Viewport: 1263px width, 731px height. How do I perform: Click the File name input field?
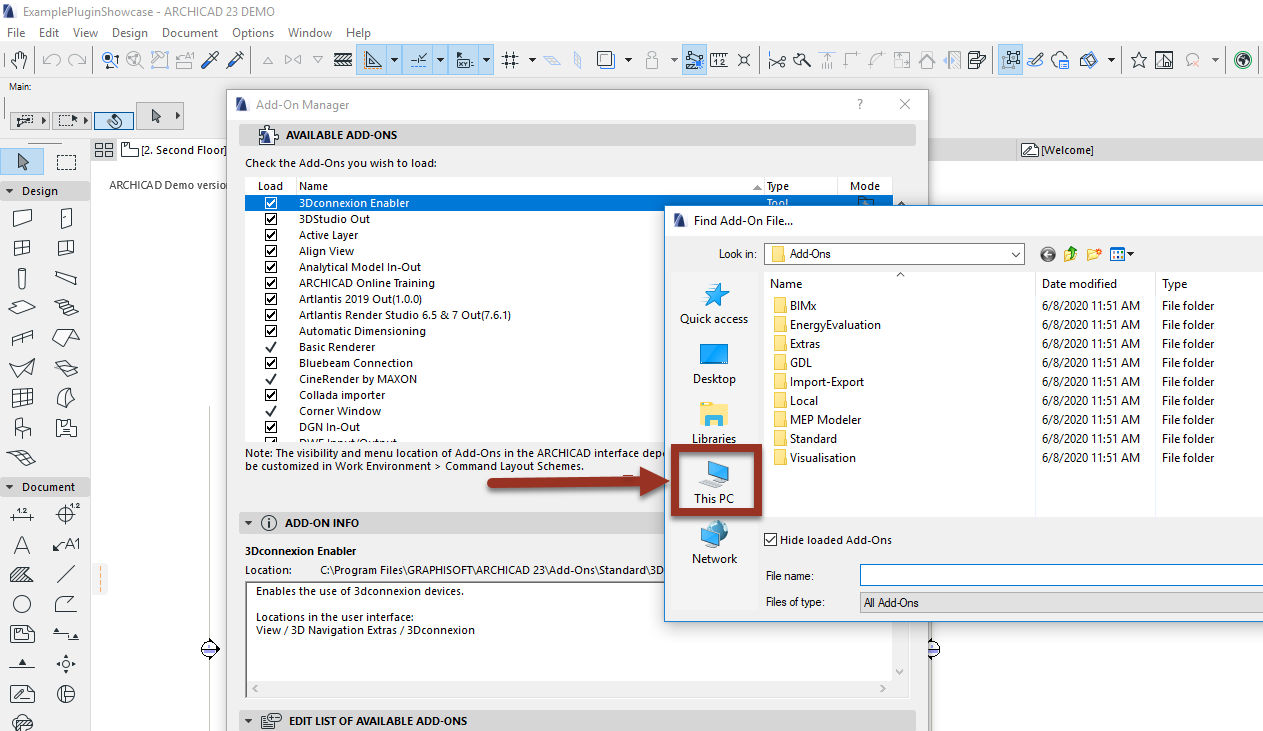[1062, 575]
